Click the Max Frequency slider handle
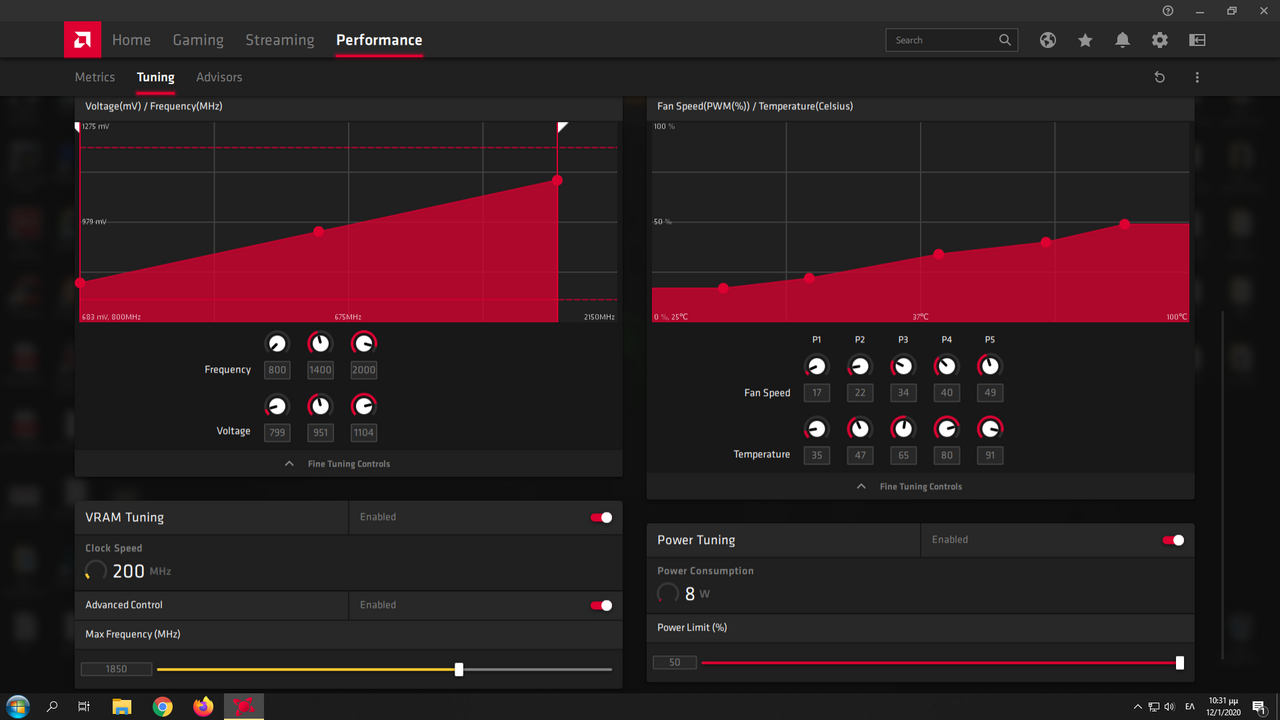Image resolution: width=1280 pixels, height=720 pixels. tap(459, 669)
